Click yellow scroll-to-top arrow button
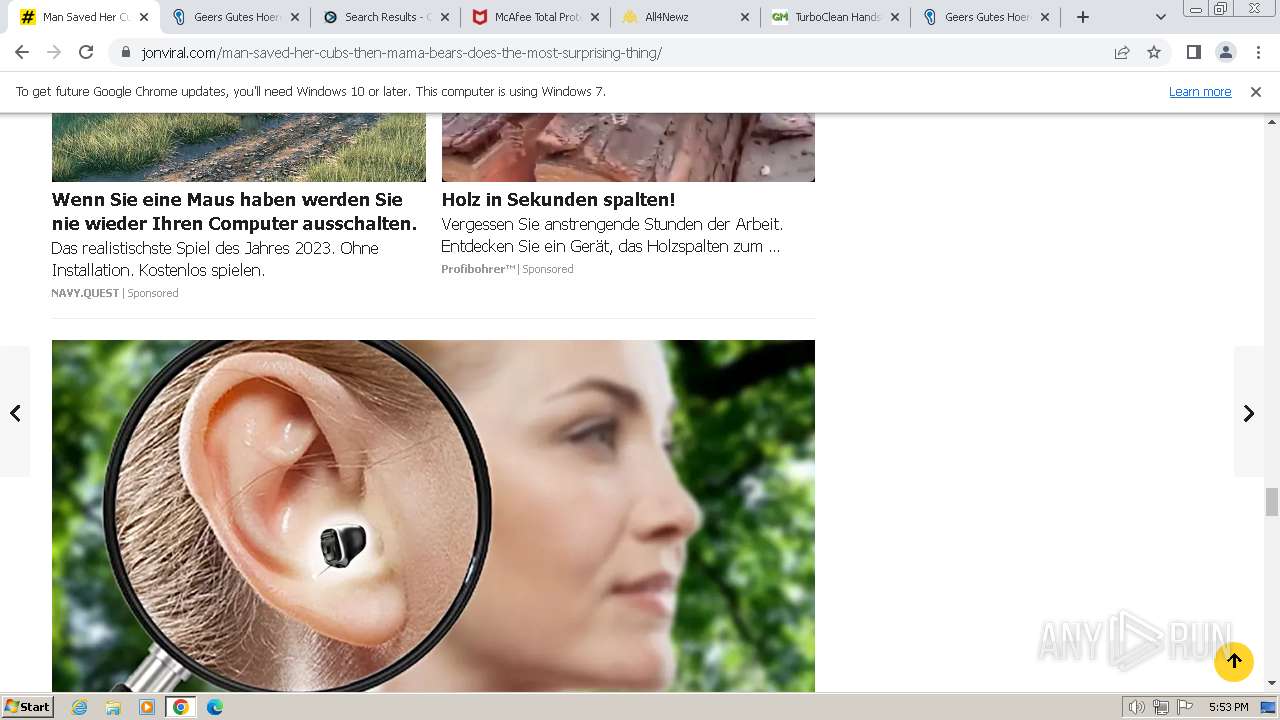Viewport: 1280px width, 720px height. pos(1234,661)
